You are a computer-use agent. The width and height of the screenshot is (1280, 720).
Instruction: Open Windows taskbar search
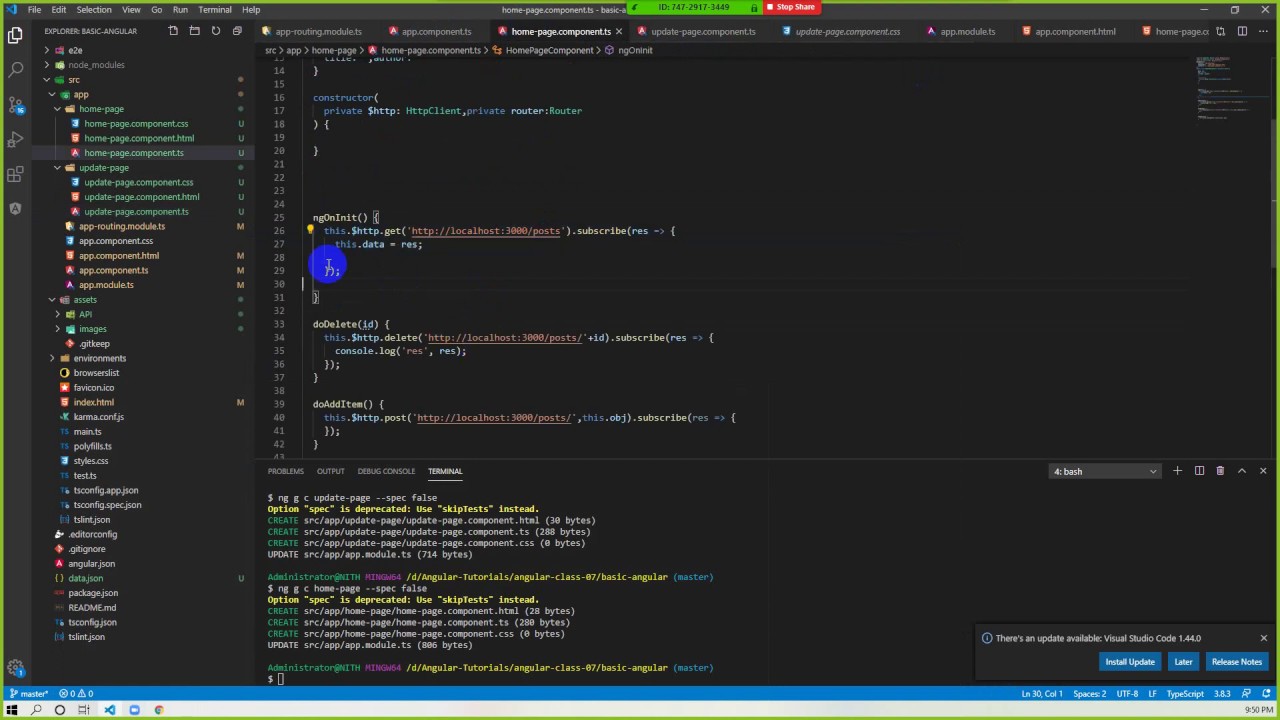[36, 710]
